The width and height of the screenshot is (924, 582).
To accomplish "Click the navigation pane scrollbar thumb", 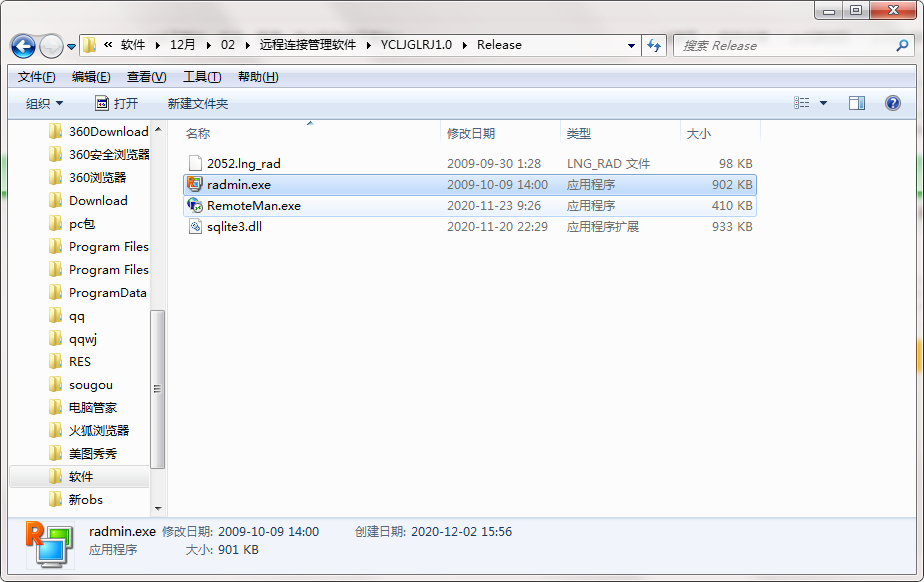I will (x=157, y=389).
